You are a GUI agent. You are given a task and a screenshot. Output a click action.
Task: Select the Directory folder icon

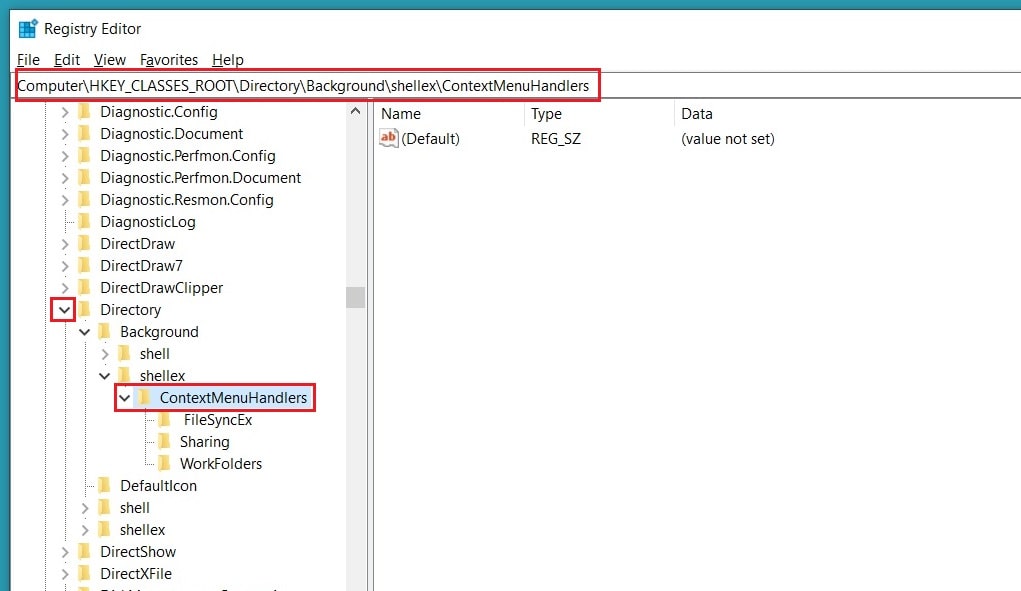[85, 310]
